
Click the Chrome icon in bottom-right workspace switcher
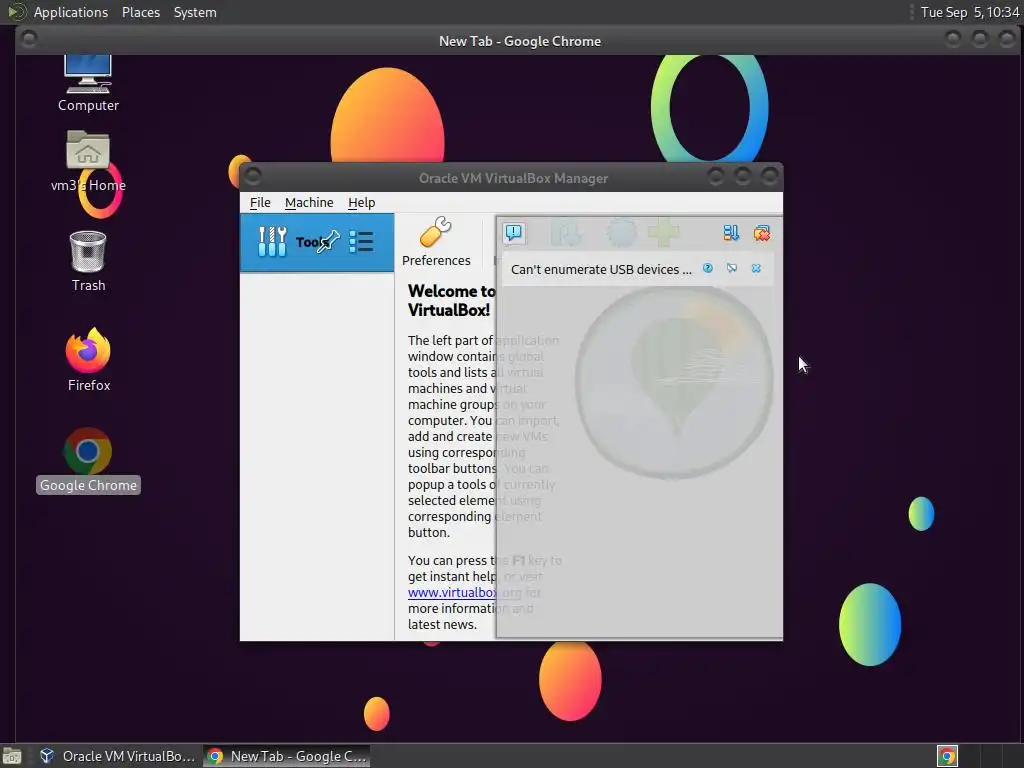click(x=948, y=756)
